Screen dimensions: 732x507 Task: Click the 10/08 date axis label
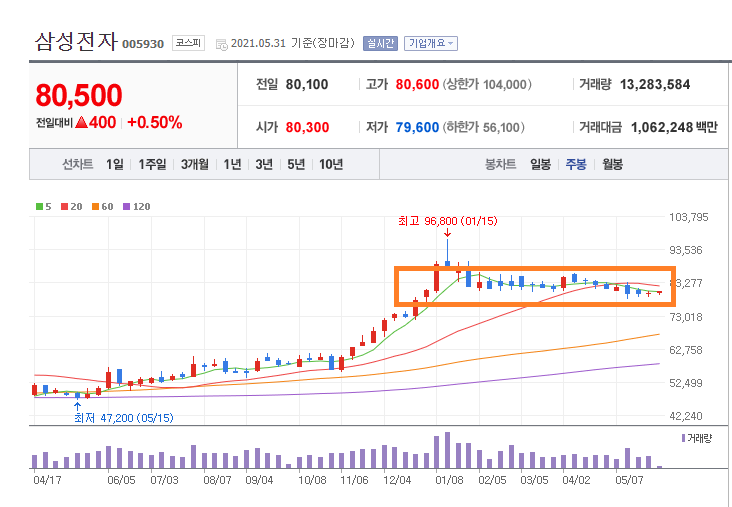312,480
